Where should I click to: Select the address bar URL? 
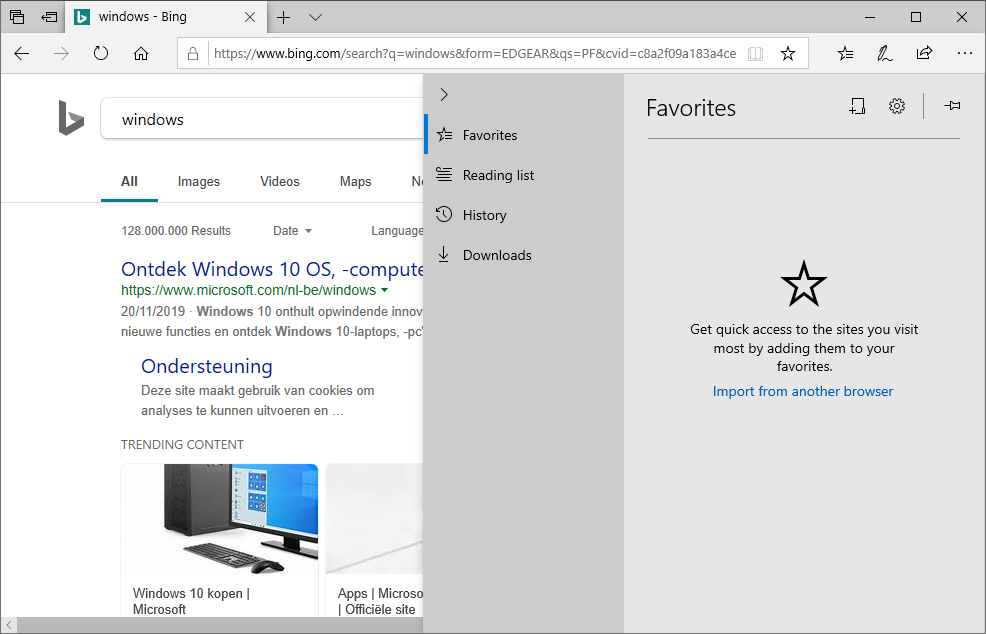click(475, 53)
